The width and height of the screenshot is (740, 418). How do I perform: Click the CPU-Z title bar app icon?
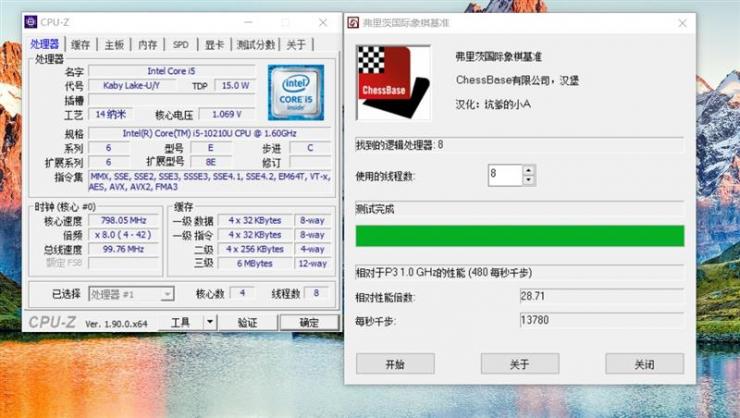click(31, 22)
